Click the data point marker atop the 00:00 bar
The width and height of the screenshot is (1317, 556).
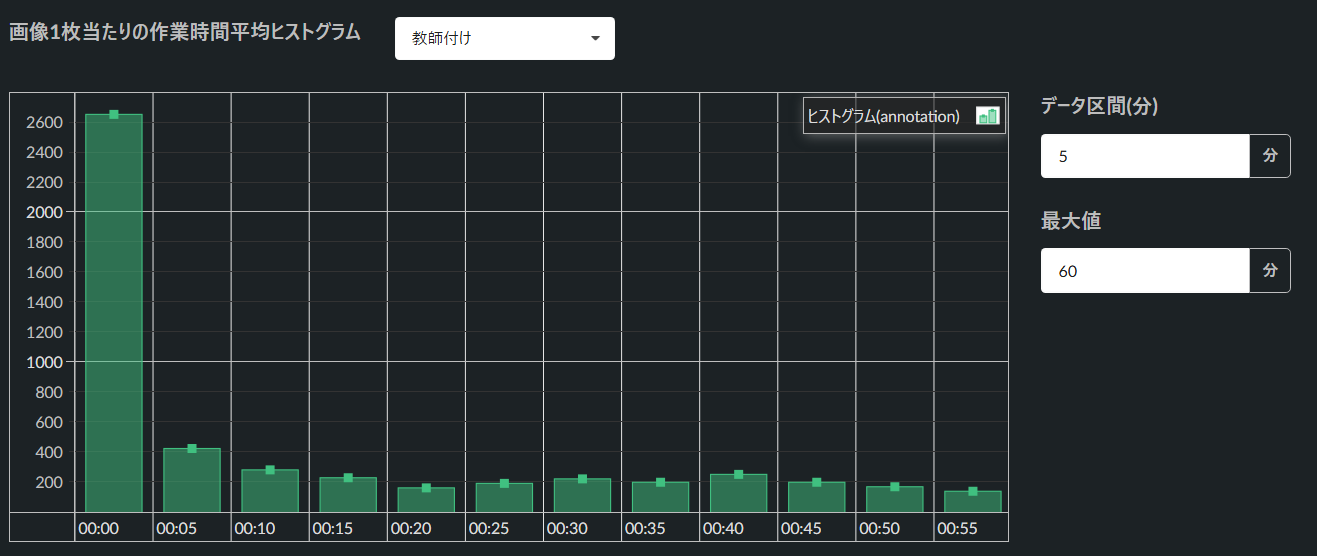[114, 114]
